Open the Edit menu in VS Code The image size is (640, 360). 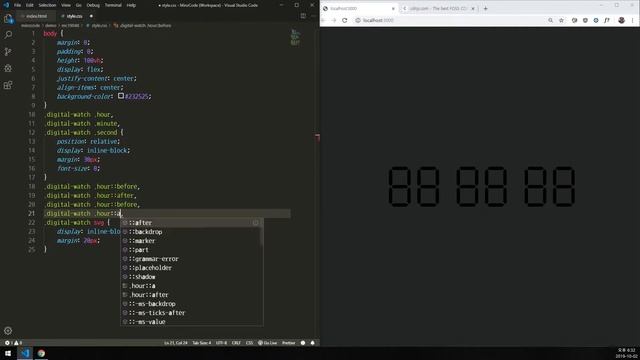coord(30,5)
